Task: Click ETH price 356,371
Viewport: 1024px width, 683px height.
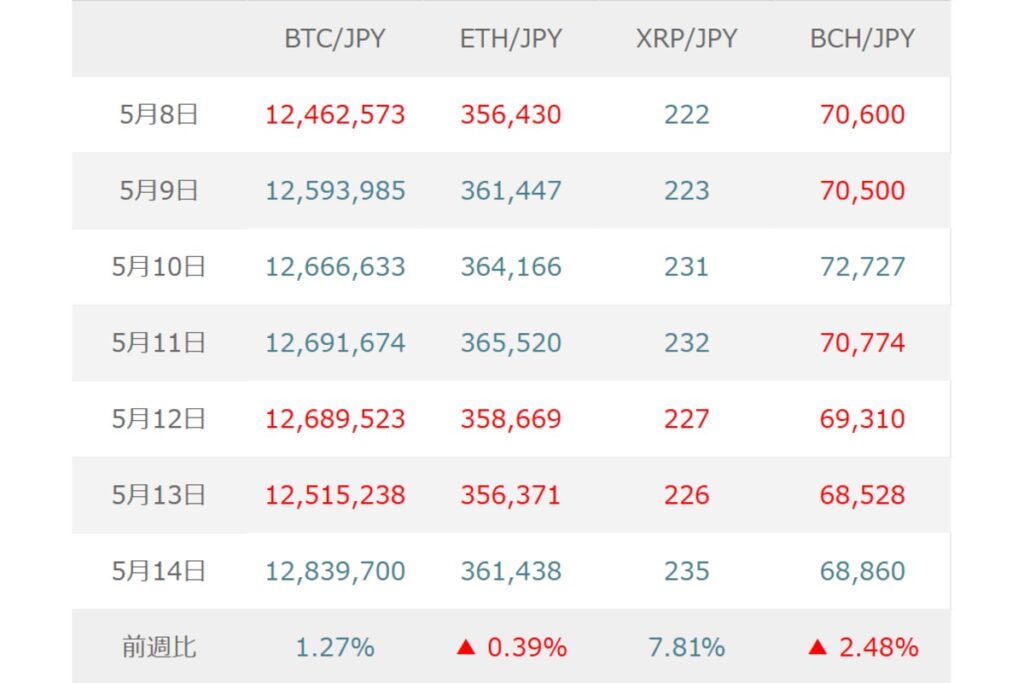Action: click(x=511, y=495)
